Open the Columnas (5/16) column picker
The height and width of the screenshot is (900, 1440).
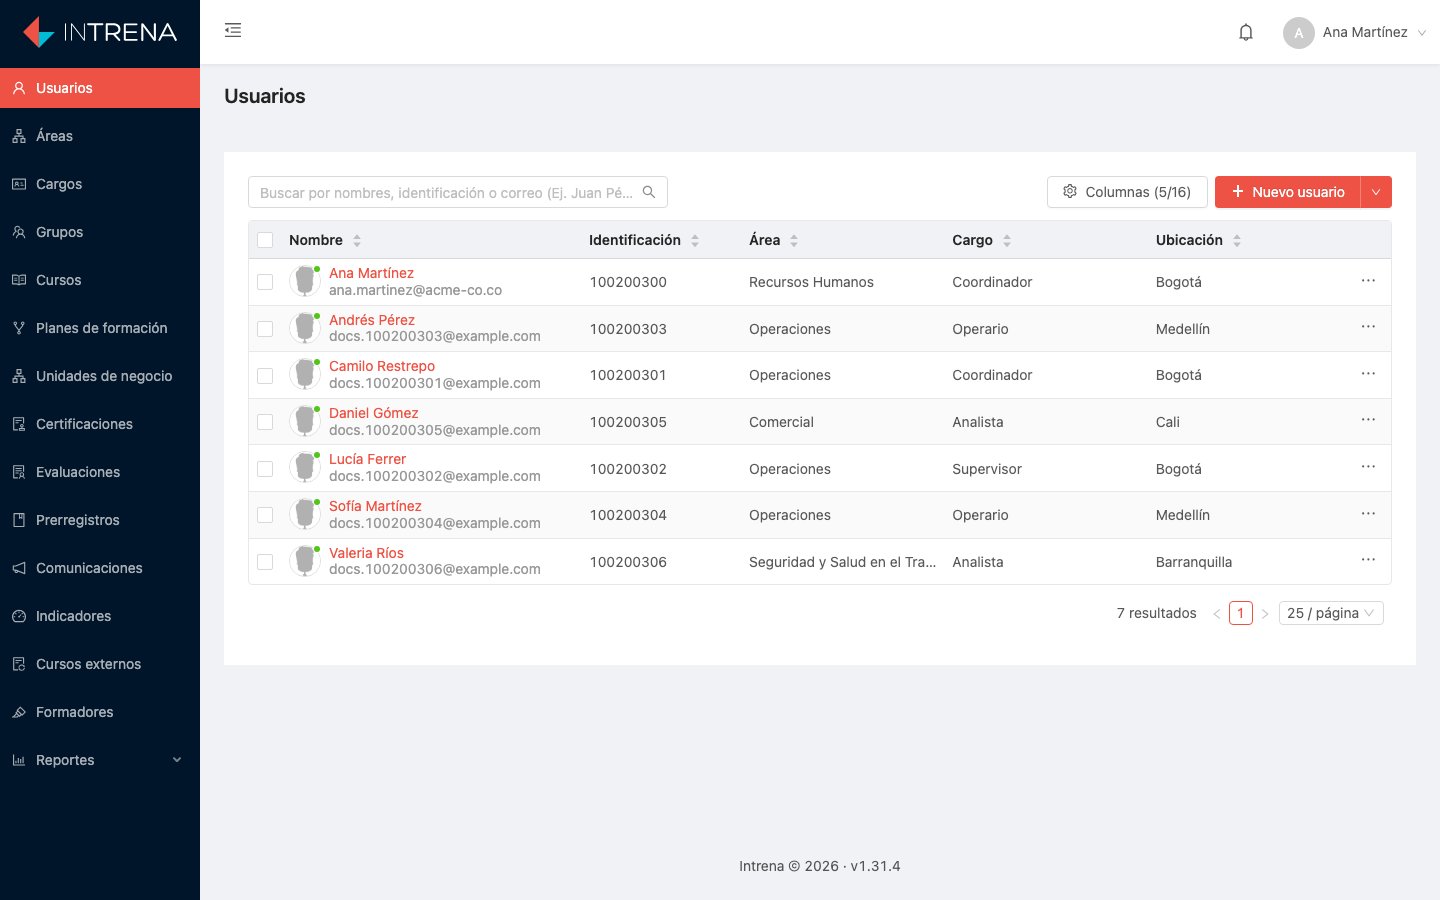(1127, 192)
